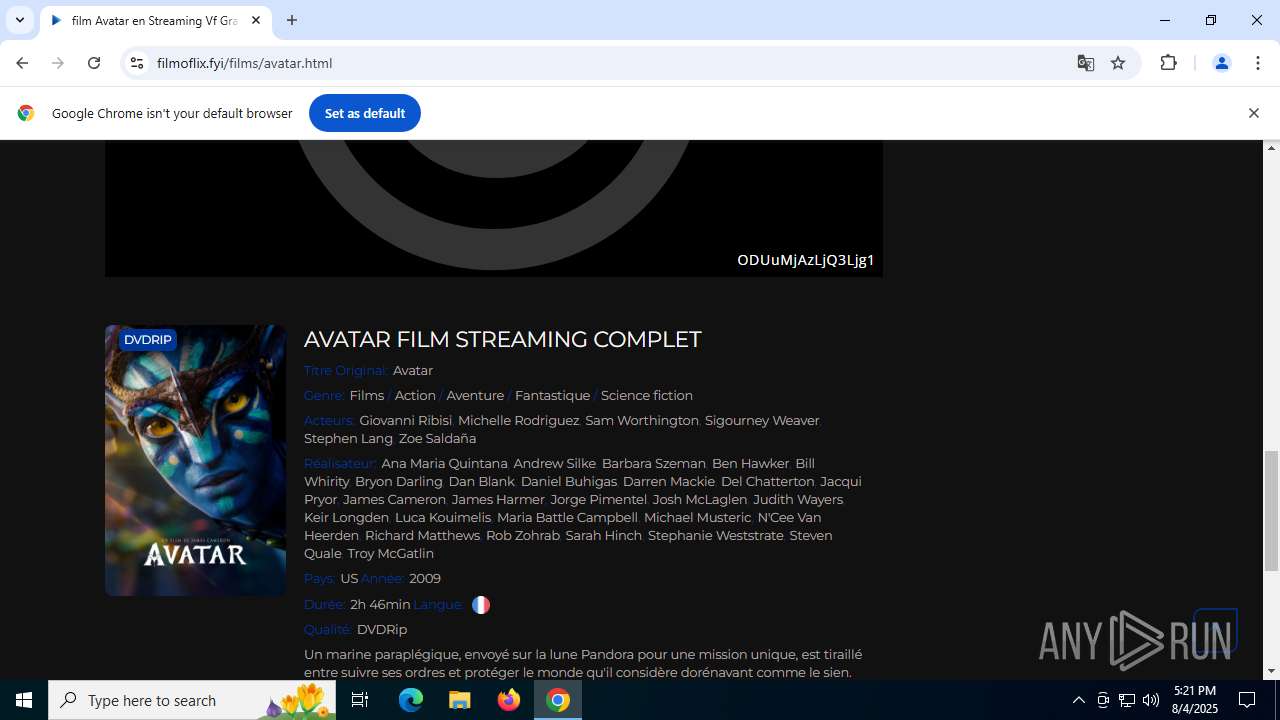Dismiss the default browser notification bar
The width and height of the screenshot is (1280, 720).
point(1253,113)
